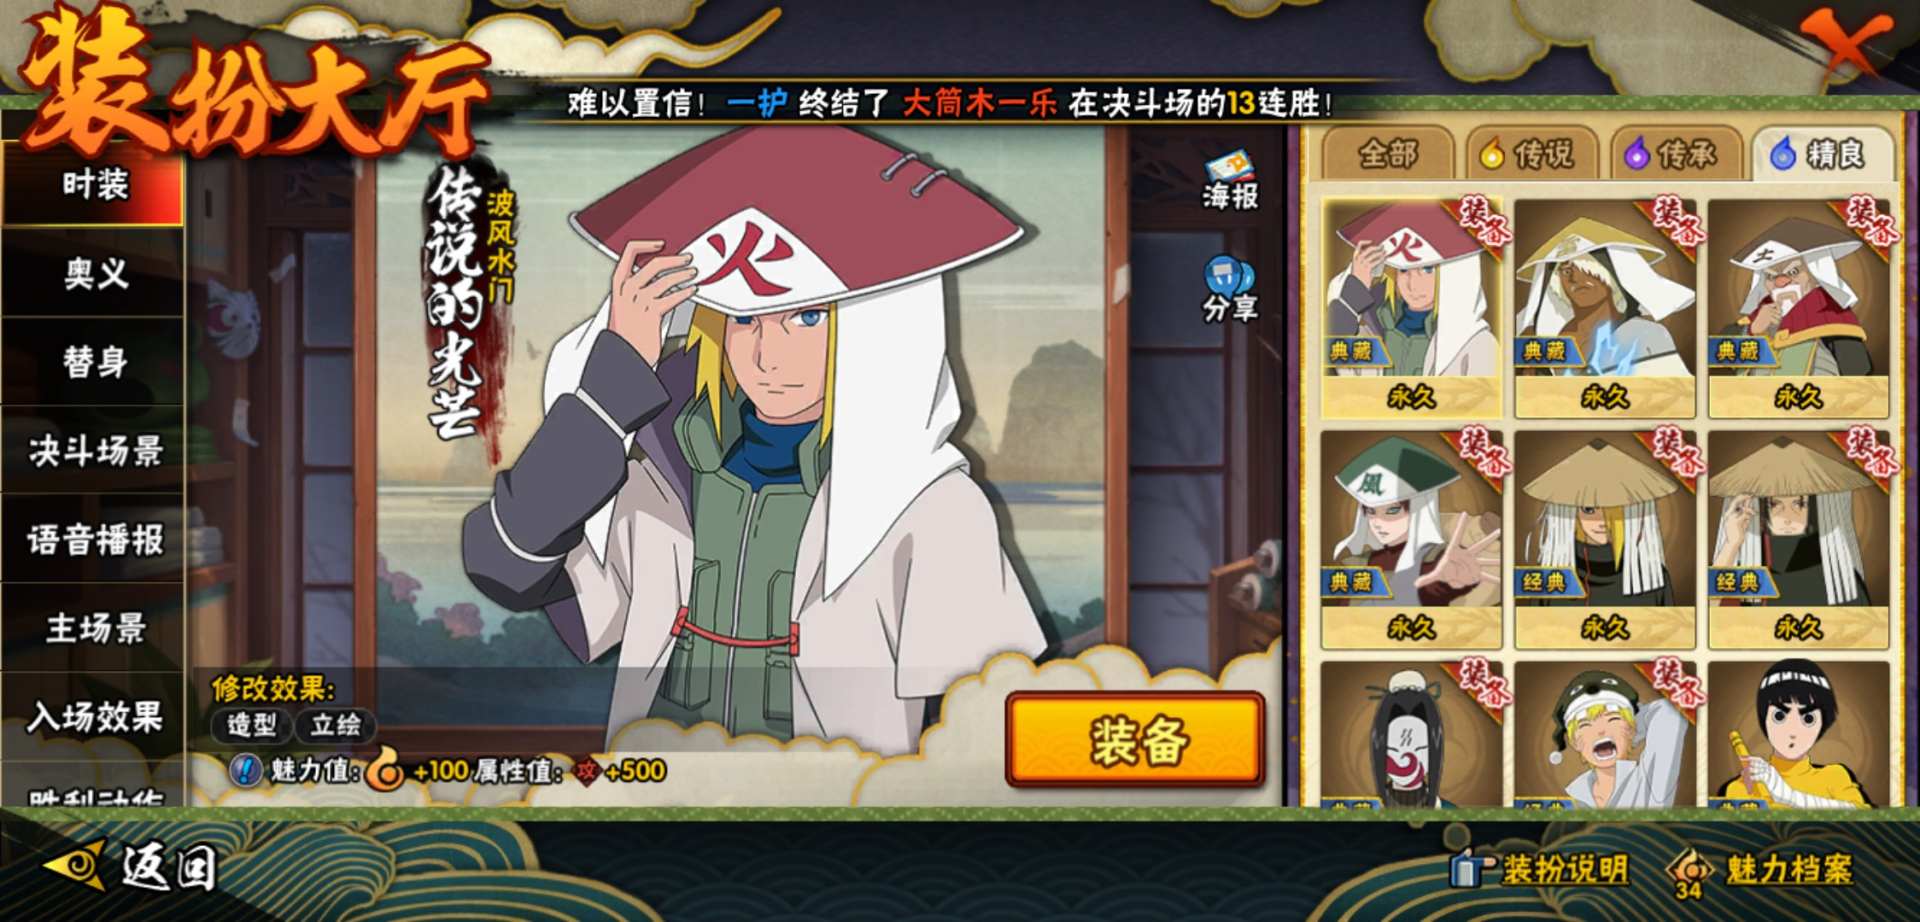
Task: Choose the Rock Lee yellow outfit thumbnail
Action: [x=1798, y=733]
